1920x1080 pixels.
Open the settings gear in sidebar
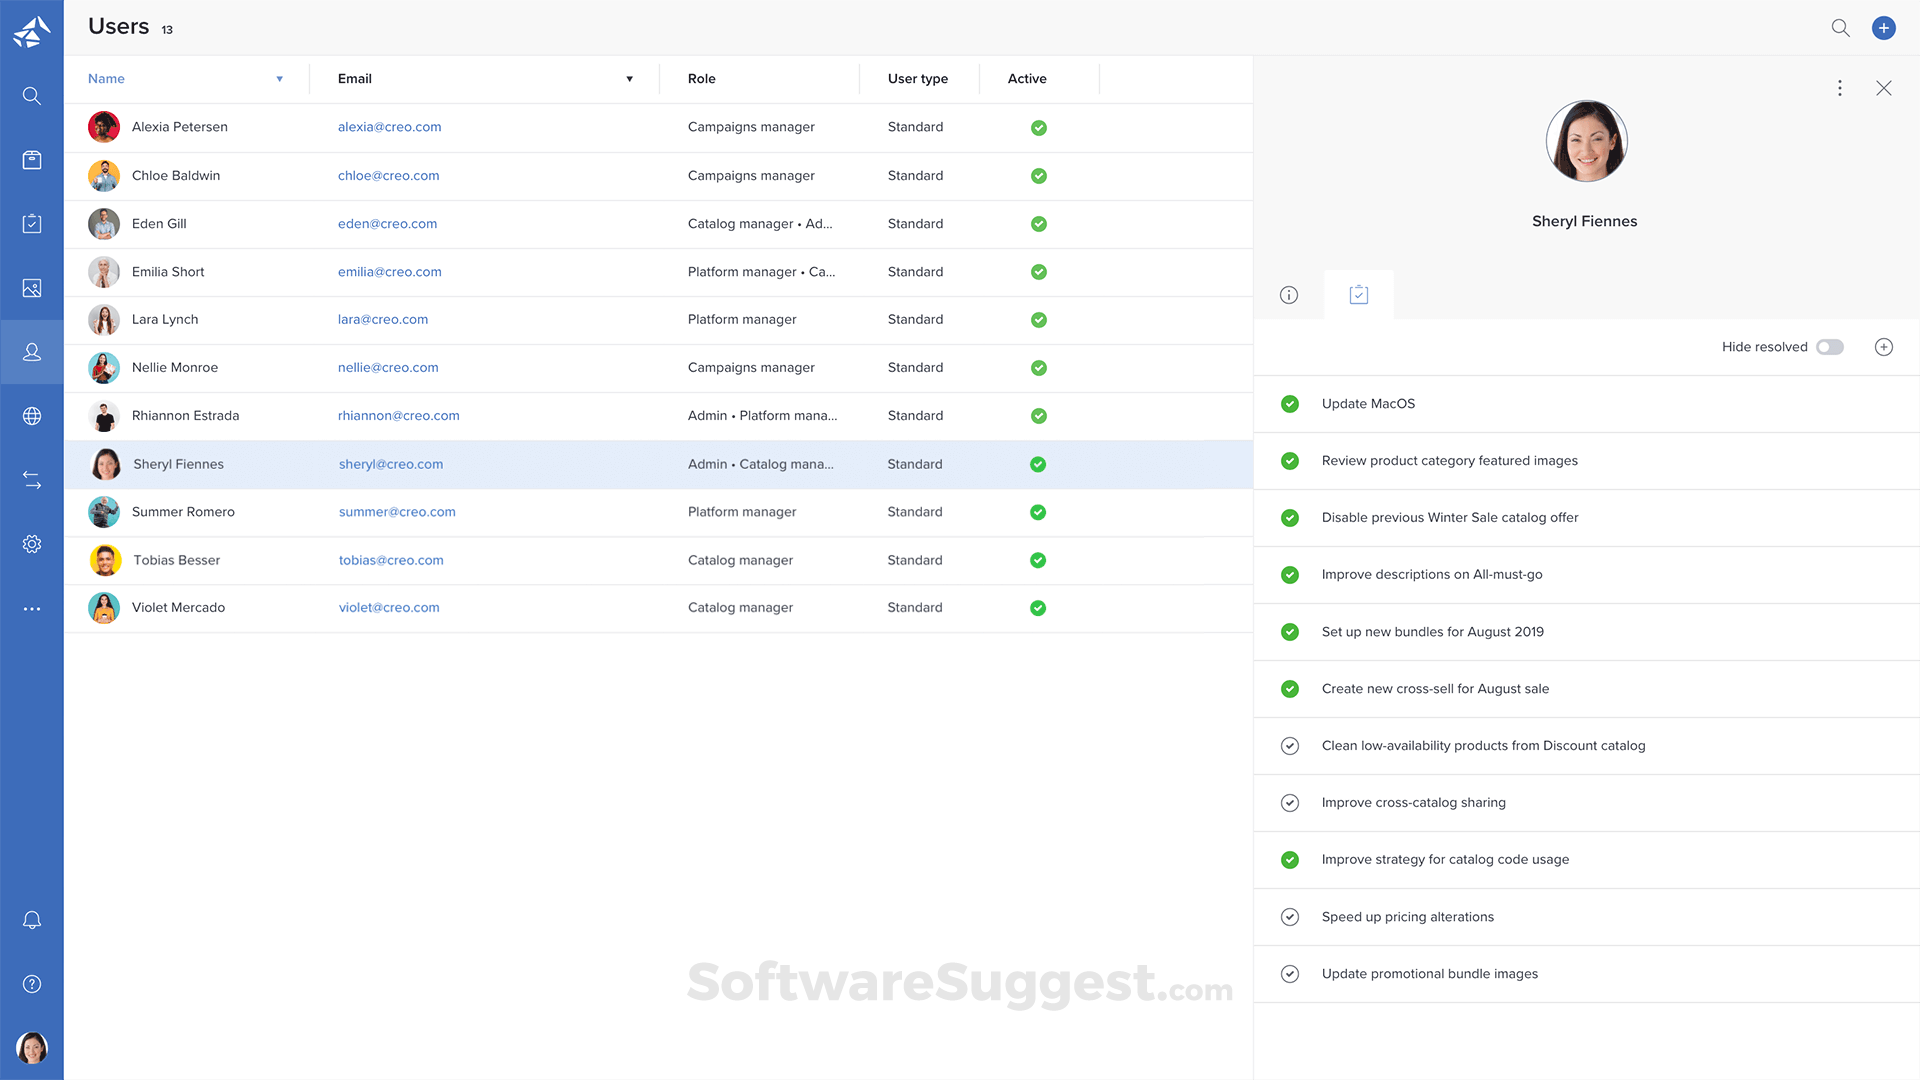[32, 544]
